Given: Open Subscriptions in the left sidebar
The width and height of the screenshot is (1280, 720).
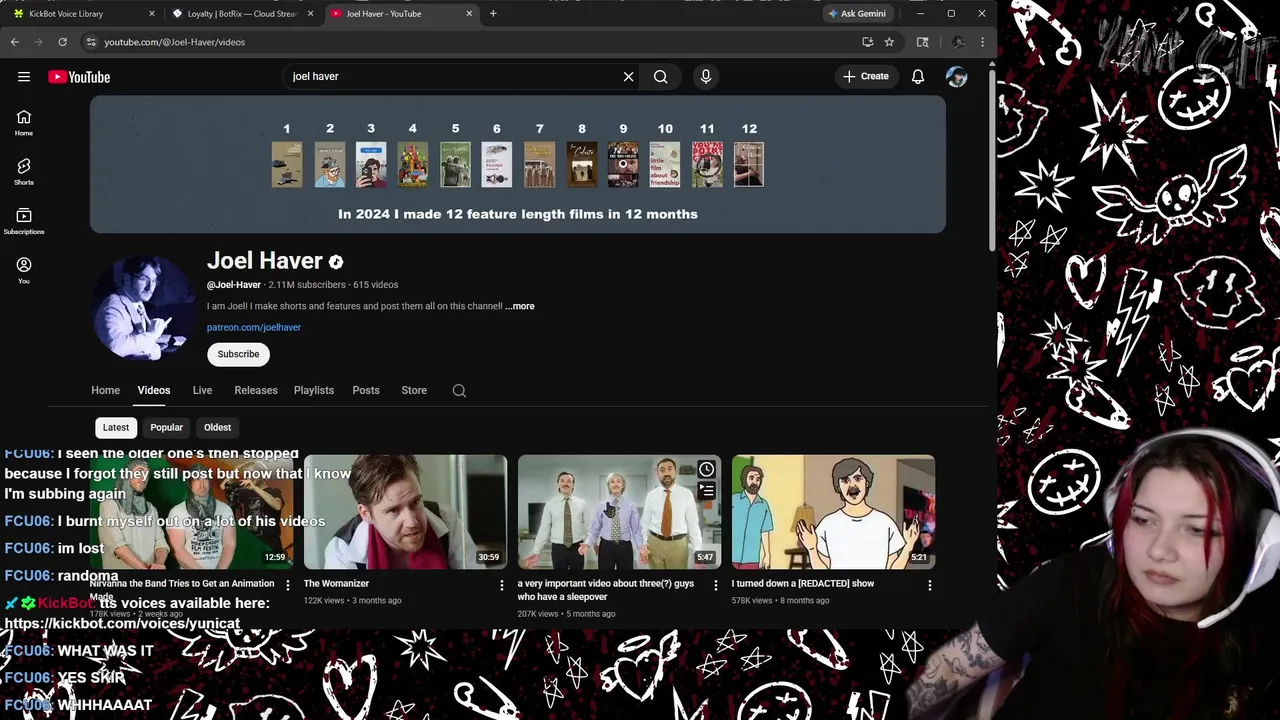Looking at the screenshot, I should (x=24, y=221).
